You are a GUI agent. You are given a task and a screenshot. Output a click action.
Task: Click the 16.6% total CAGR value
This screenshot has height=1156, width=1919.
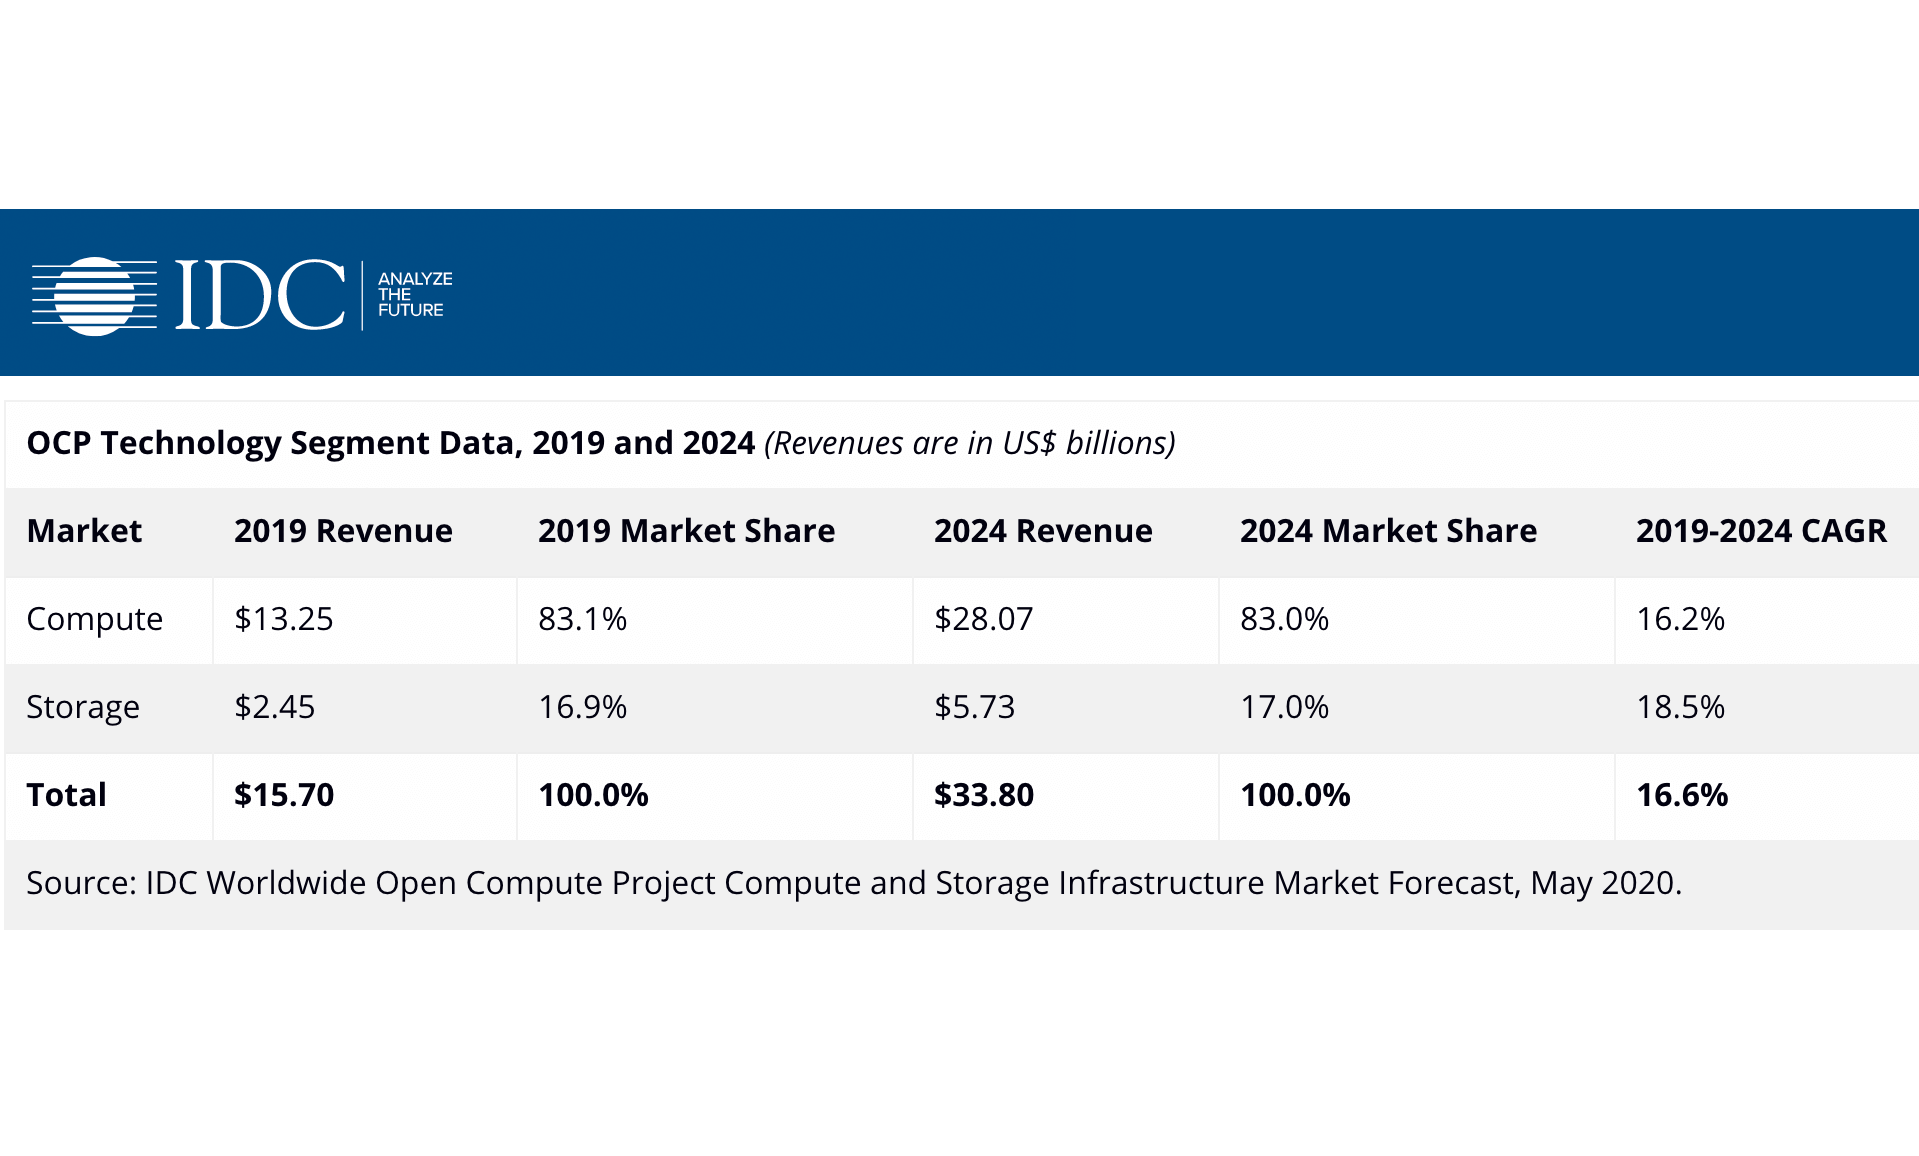(1681, 795)
